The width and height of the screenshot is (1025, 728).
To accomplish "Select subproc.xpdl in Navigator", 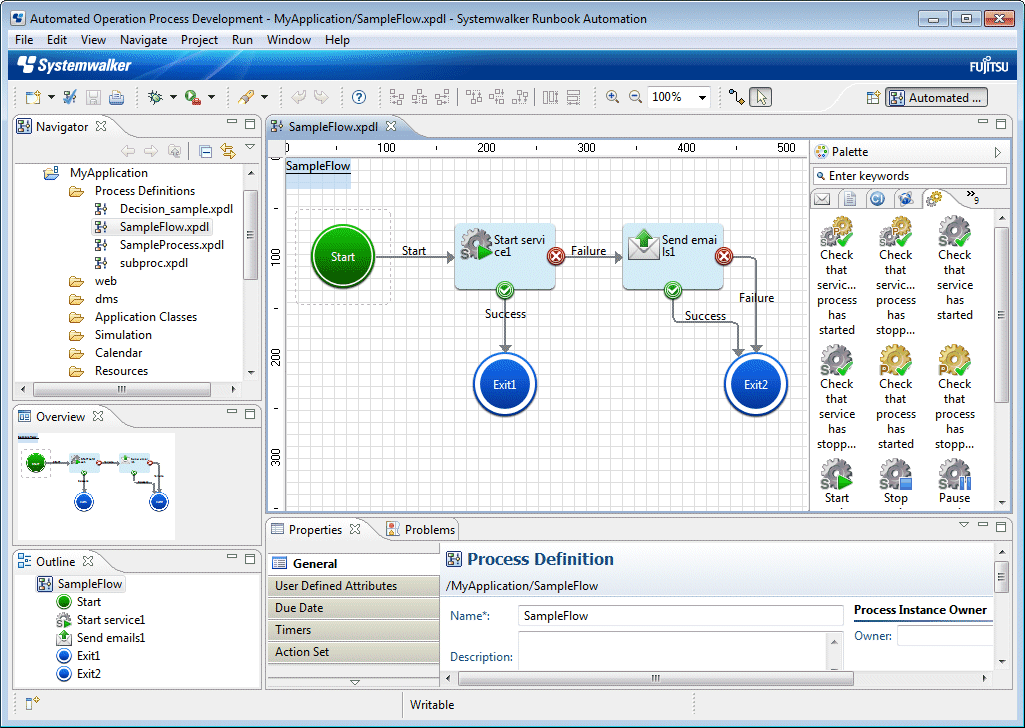I will pyautogui.click(x=141, y=263).
